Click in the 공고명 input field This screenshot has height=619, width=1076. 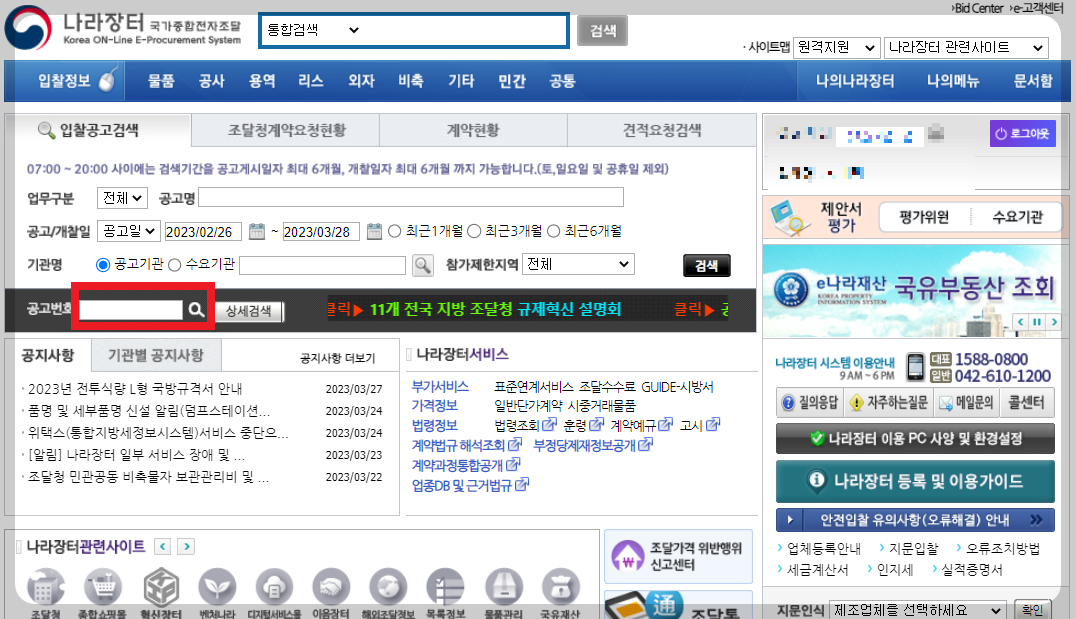(410, 198)
